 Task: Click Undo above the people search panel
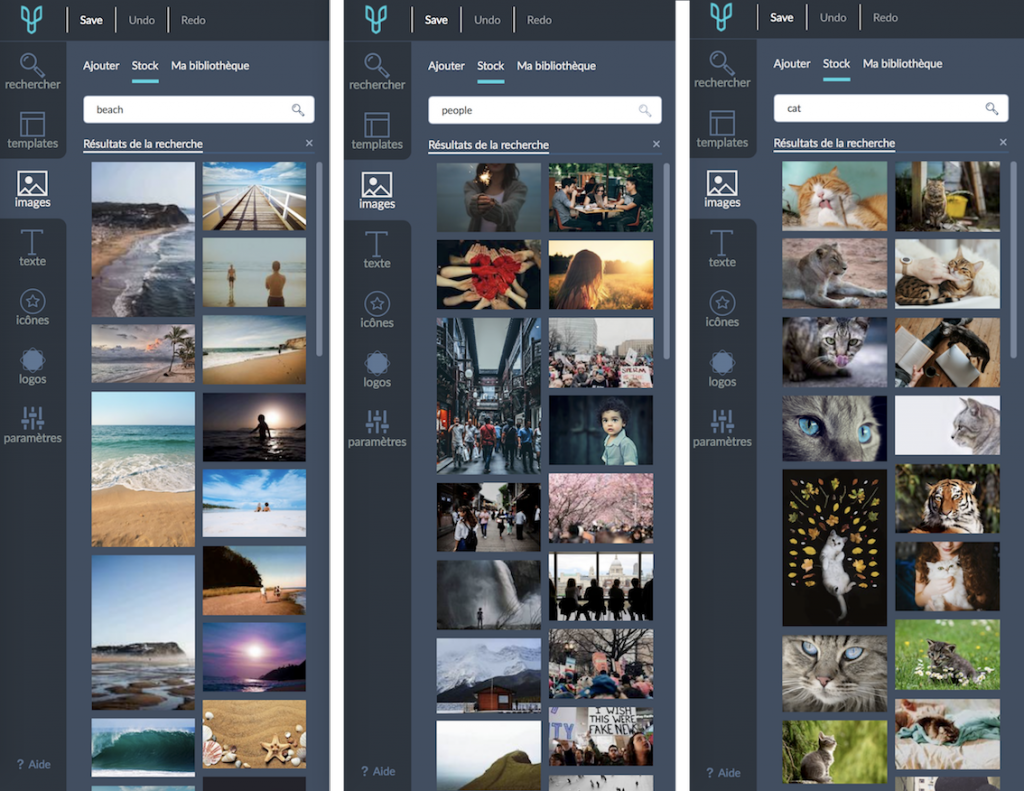pos(487,20)
